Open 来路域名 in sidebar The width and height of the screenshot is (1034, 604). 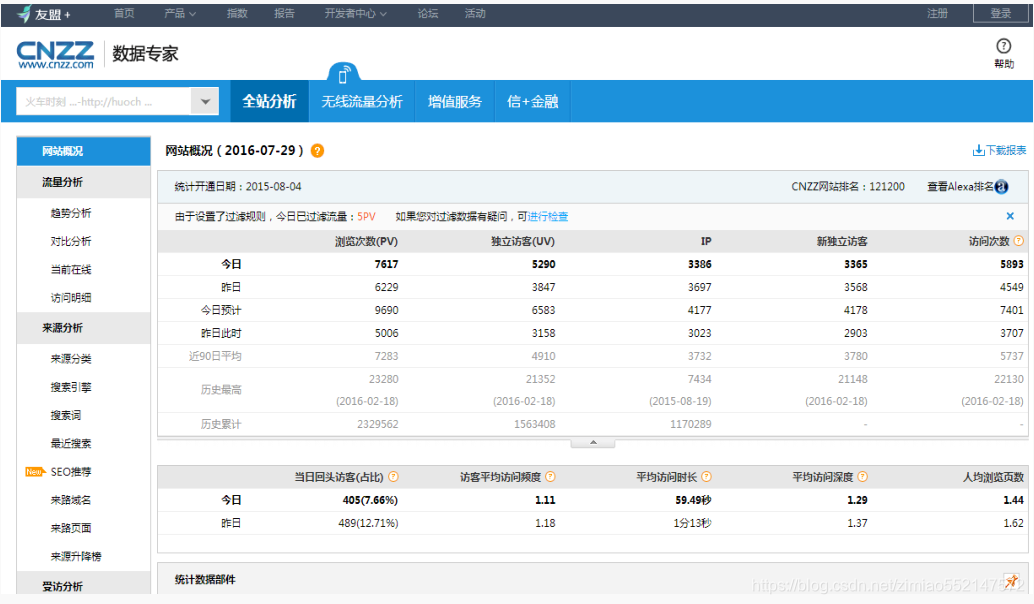click(71, 500)
